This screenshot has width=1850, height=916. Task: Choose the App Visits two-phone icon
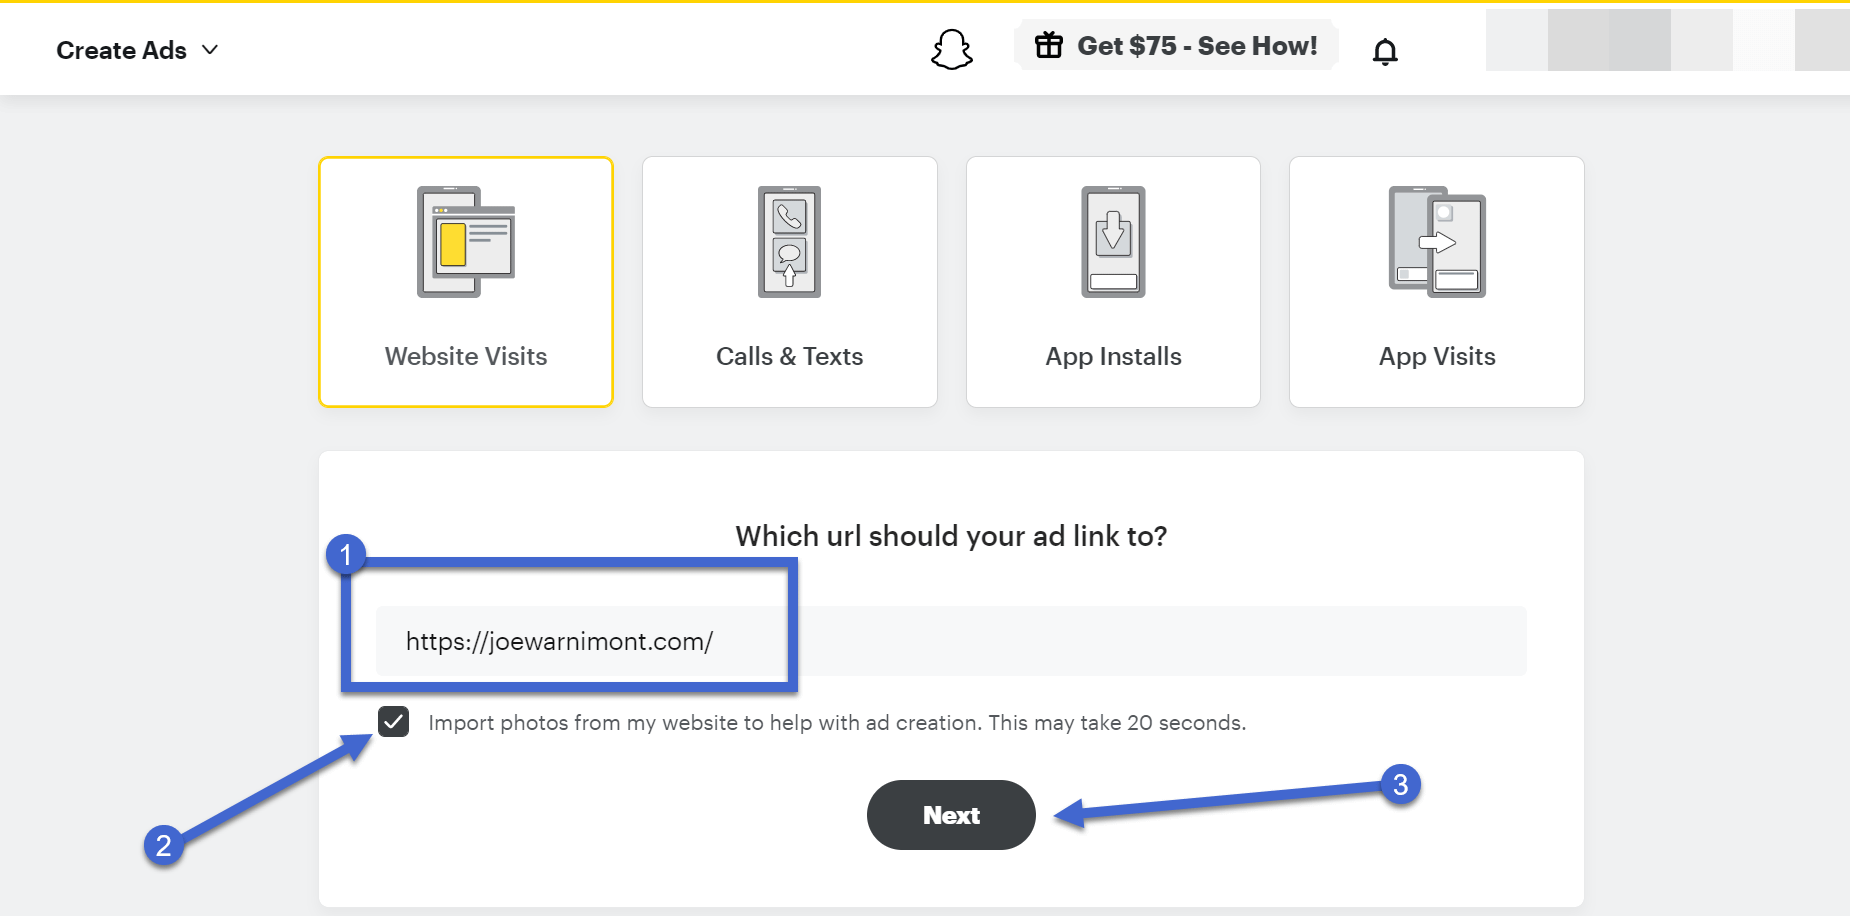click(x=1437, y=242)
